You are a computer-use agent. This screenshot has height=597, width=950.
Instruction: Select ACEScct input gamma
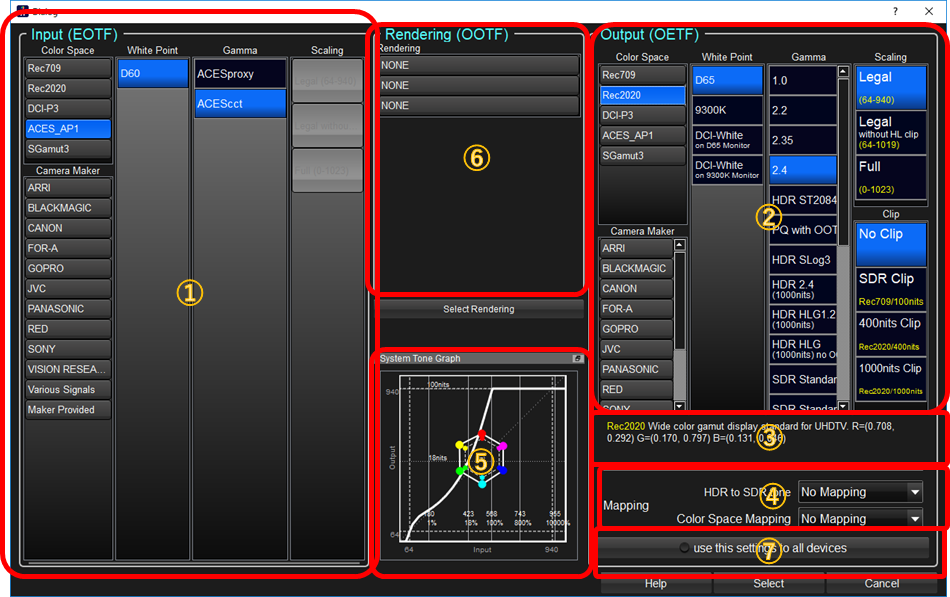click(240, 104)
